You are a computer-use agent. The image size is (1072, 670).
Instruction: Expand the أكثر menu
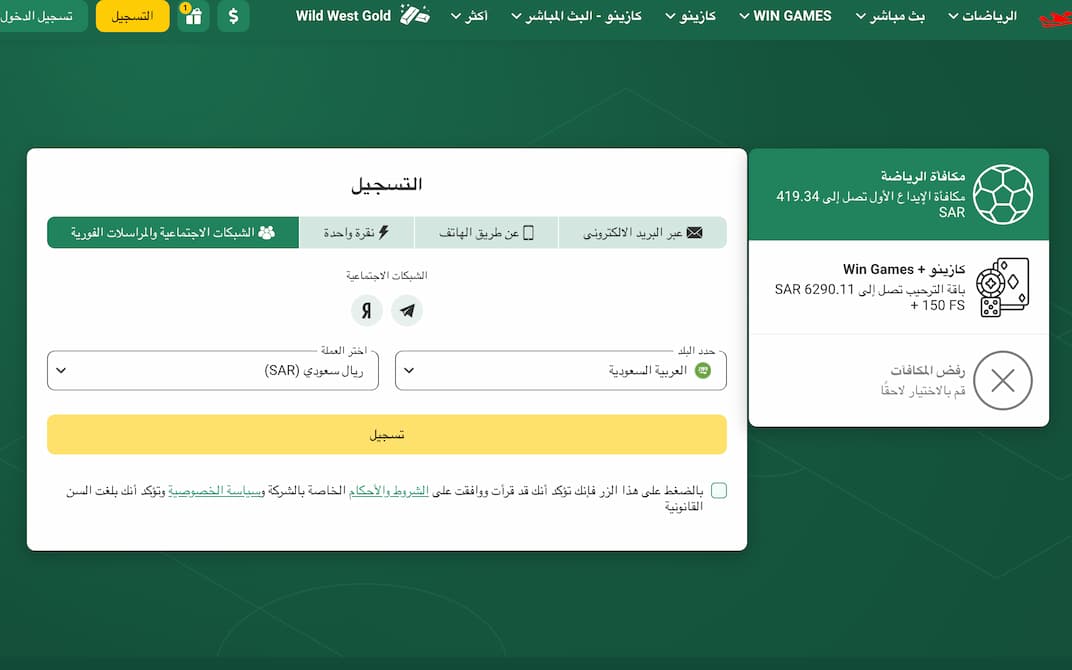click(469, 16)
